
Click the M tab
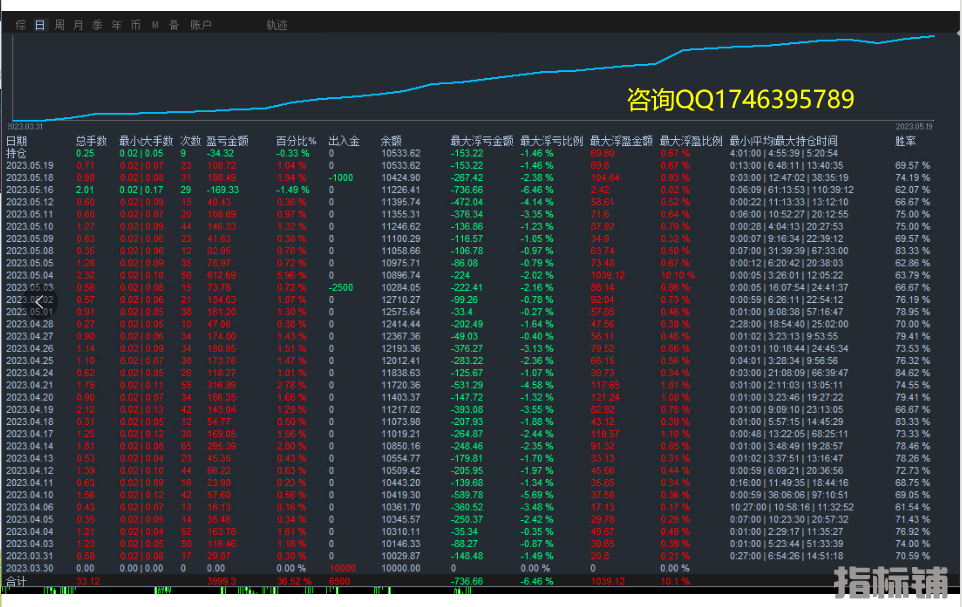point(155,25)
